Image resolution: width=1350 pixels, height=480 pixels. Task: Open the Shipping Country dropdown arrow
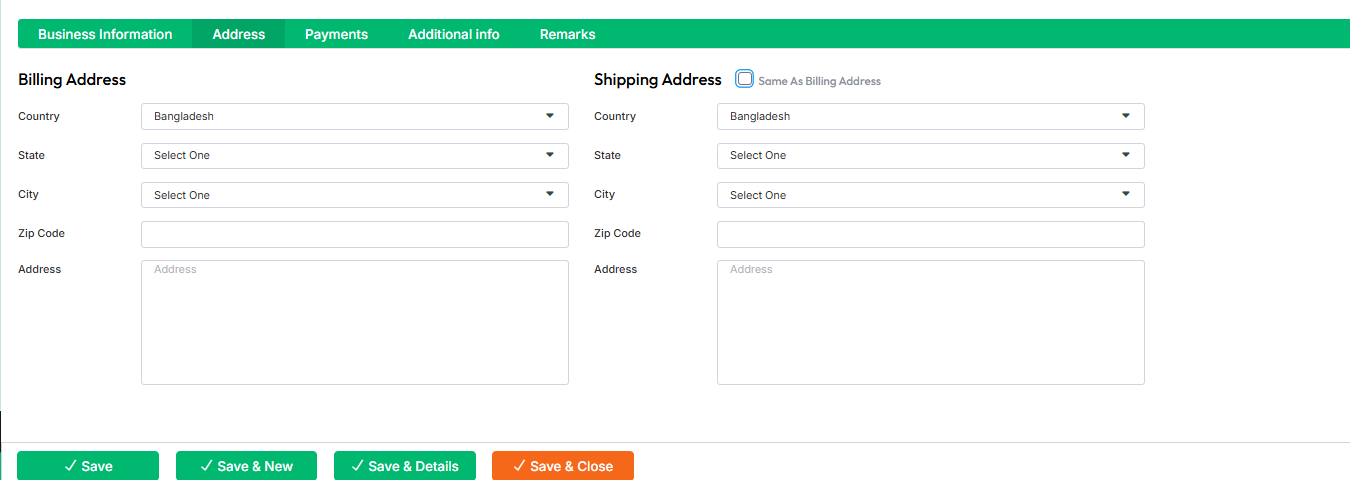pos(1125,116)
